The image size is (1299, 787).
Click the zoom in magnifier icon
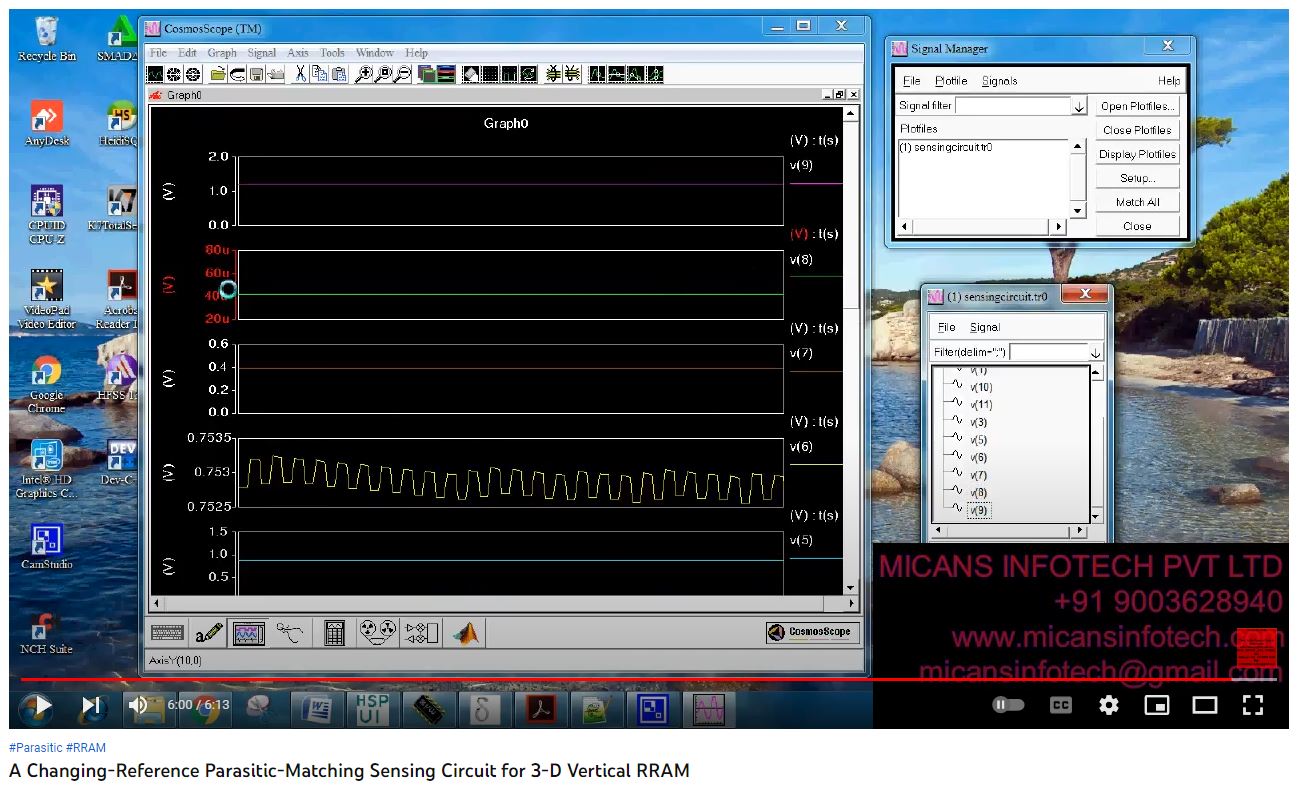coord(364,74)
